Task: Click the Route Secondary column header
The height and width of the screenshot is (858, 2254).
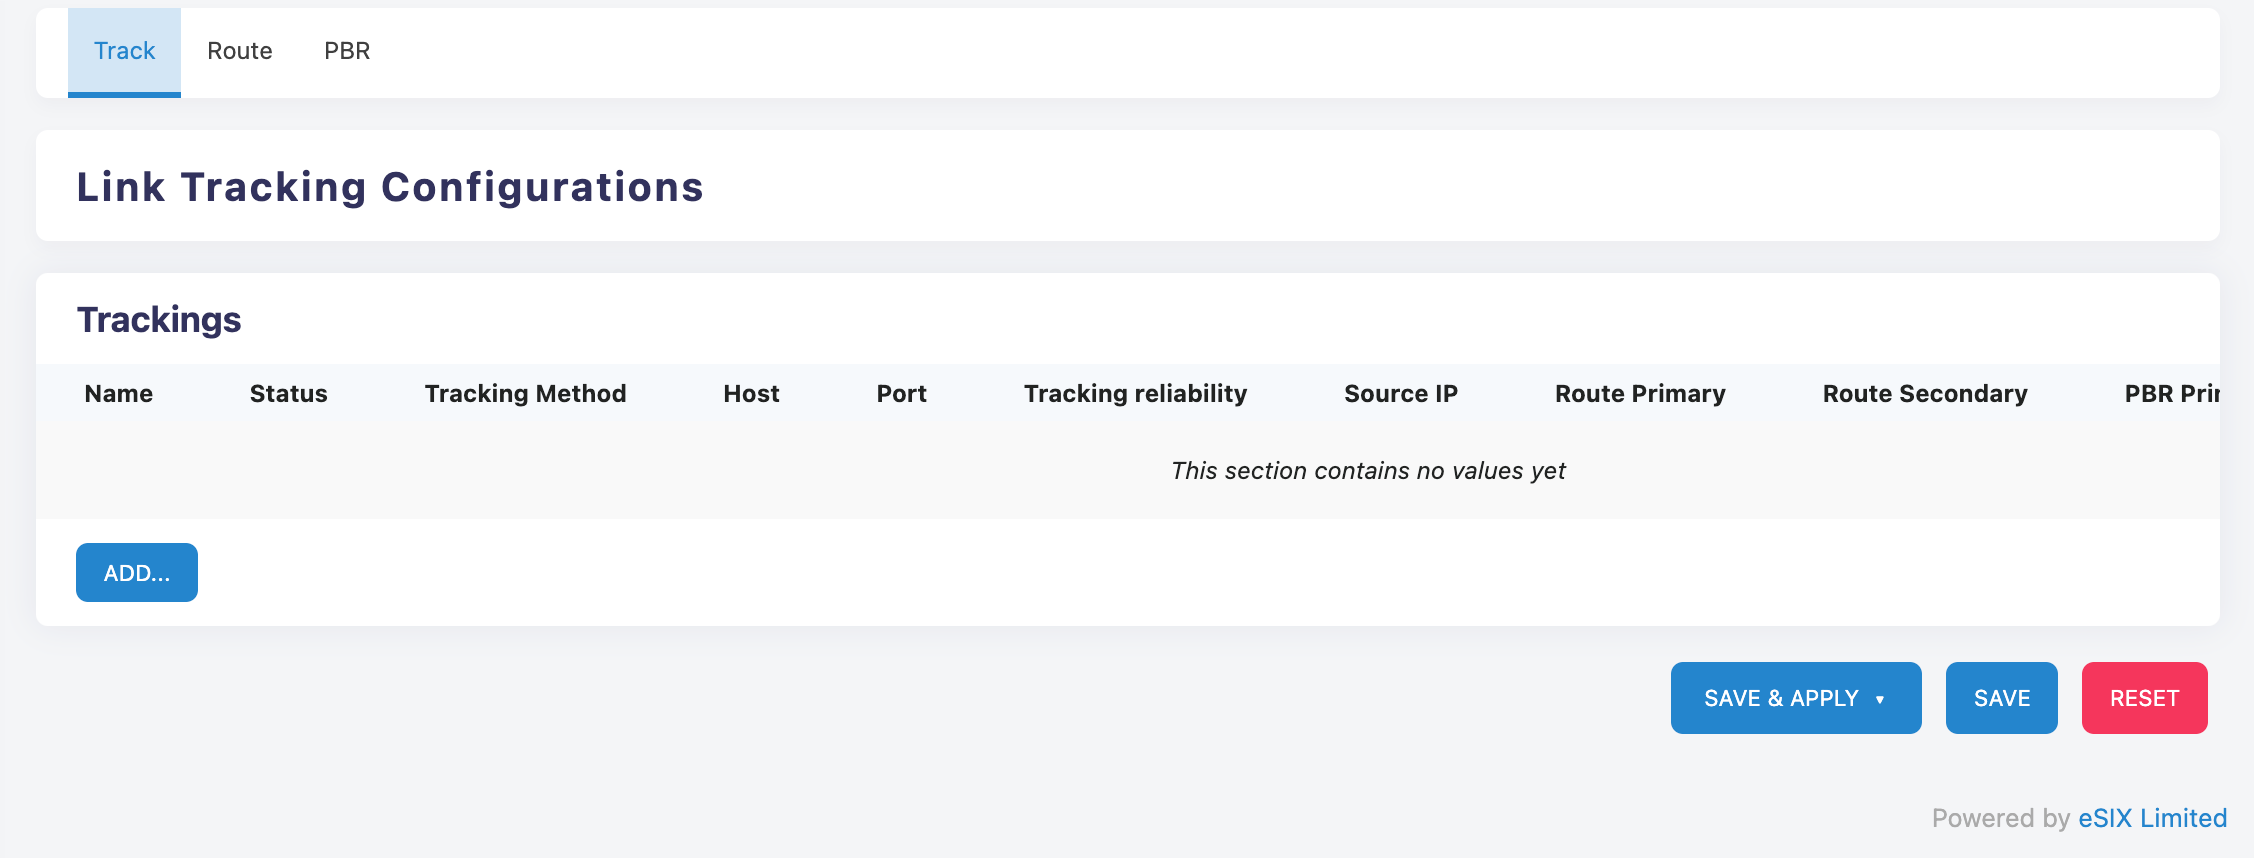Action: coord(1924,394)
